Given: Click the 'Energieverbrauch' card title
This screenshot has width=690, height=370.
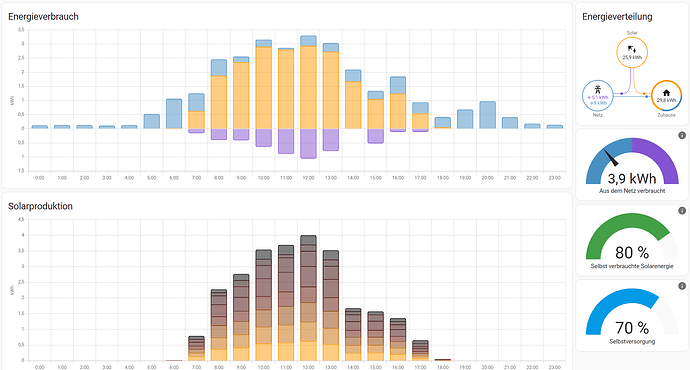Looking at the screenshot, I should [x=43, y=17].
